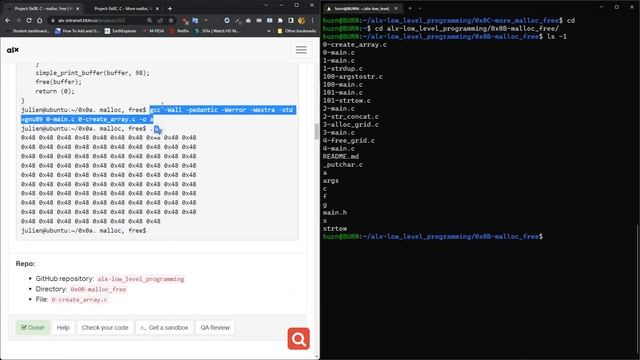Click the 'Get a sandbox' button
Screen dimensions: 640x360
pos(164,327)
